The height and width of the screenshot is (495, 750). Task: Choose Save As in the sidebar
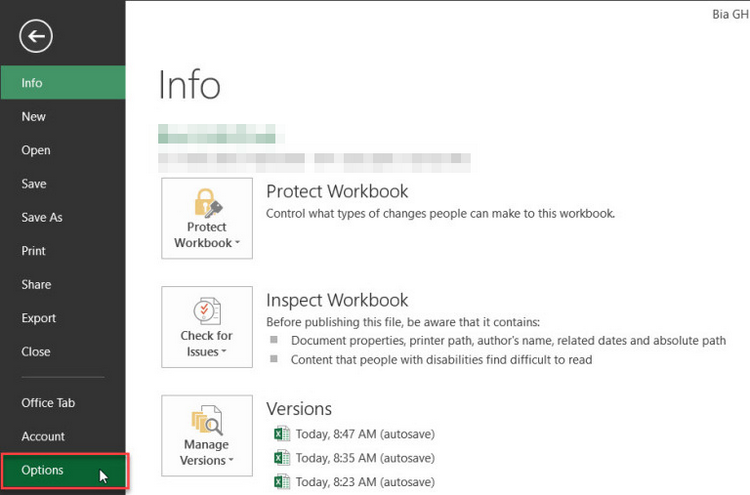pyautogui.click(x=63, y=218)
